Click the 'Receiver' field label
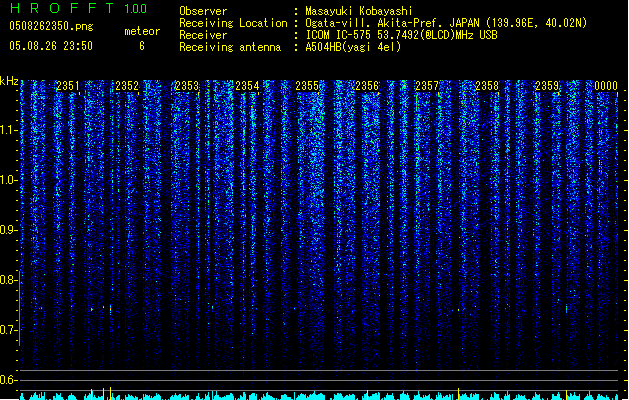This screenshot has width=629, height=400. pos(203,35)
